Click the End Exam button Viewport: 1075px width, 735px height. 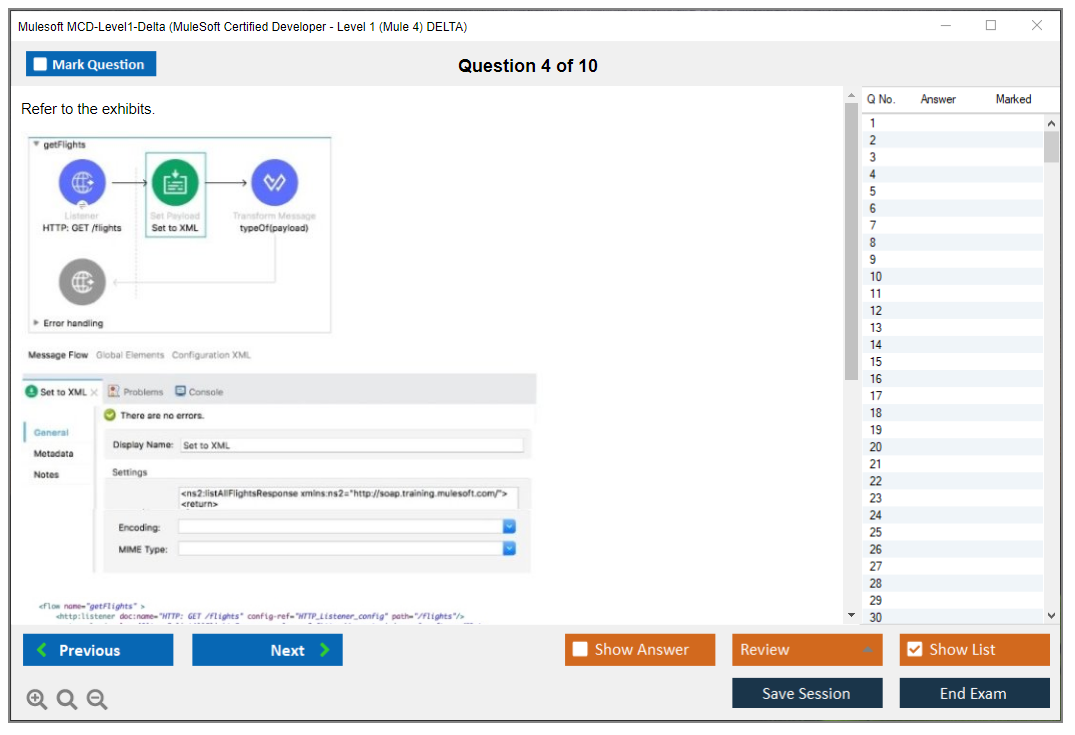[974, 693]
